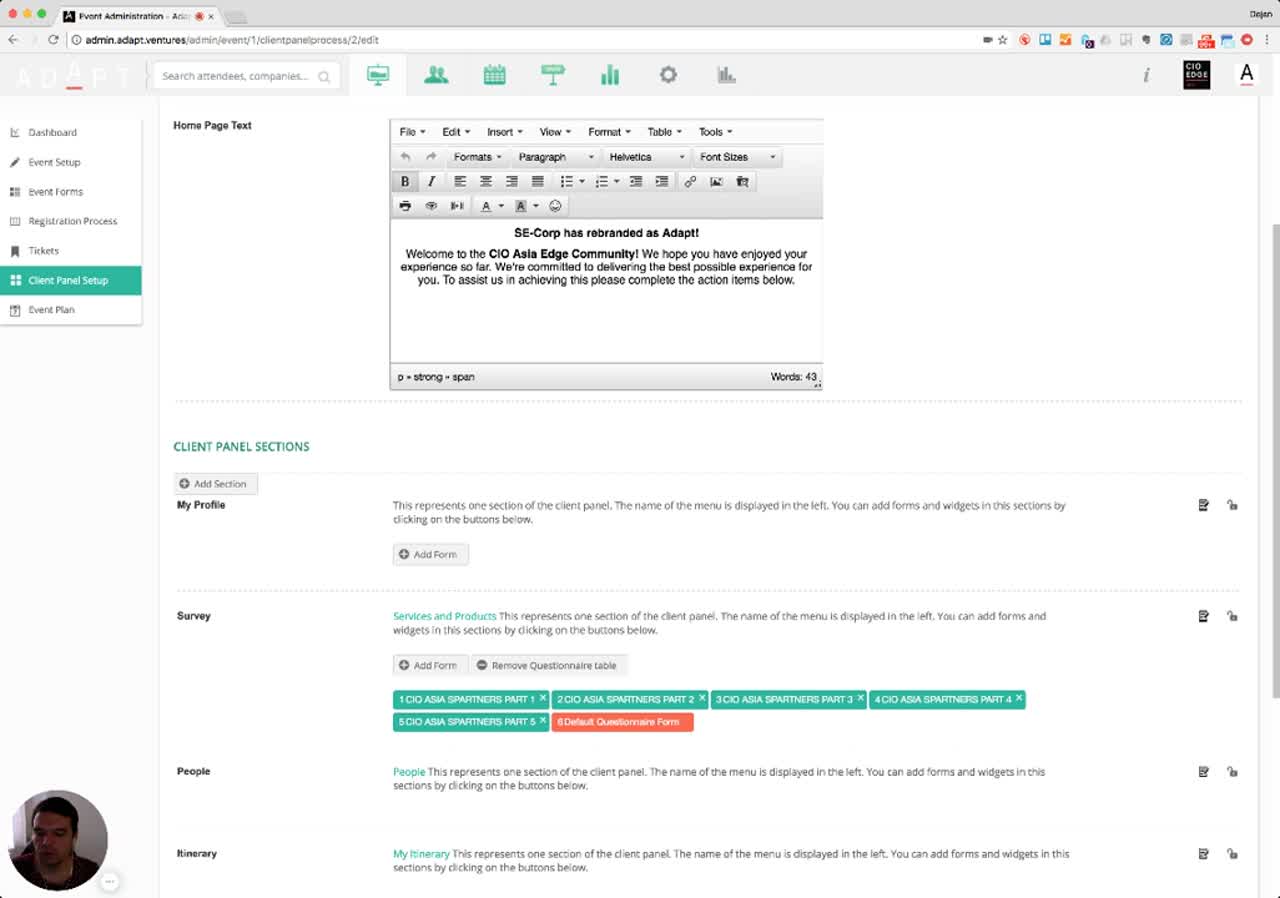1280x898 pixels.
Task: Open the calendar icon in top navigation
Action: pos(494,75)
